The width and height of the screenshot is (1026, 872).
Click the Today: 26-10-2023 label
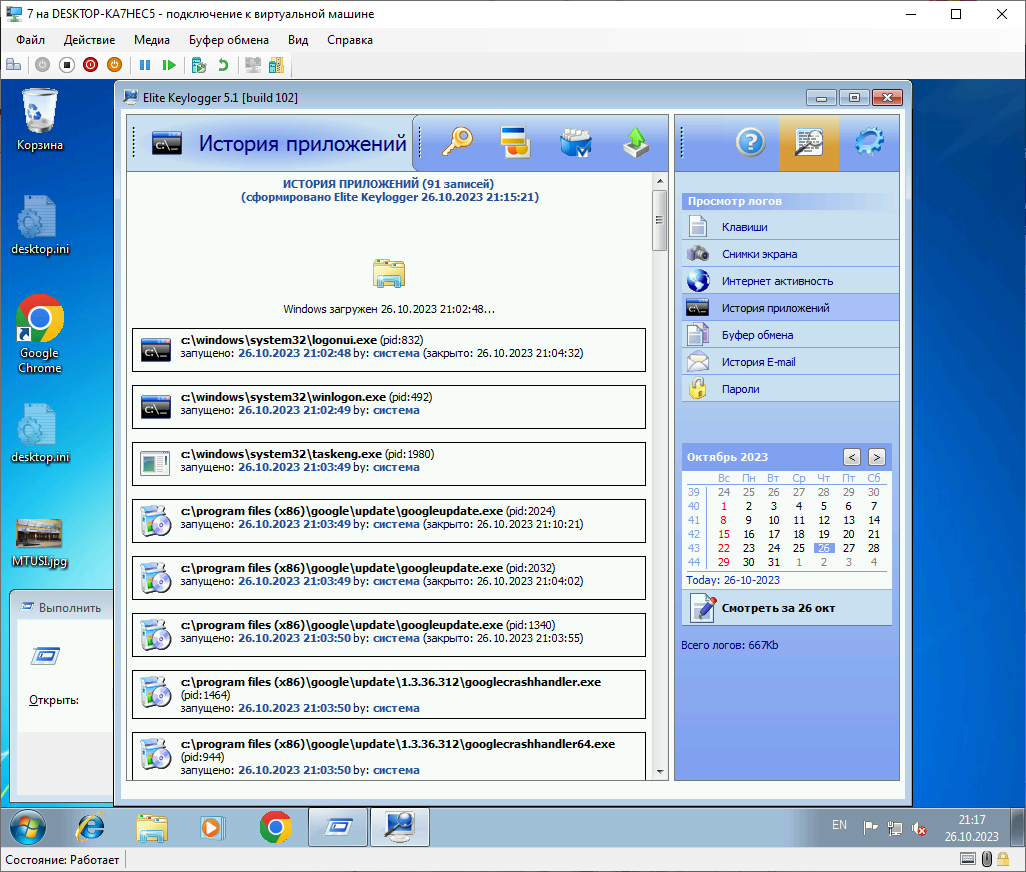tap(733, 580)
